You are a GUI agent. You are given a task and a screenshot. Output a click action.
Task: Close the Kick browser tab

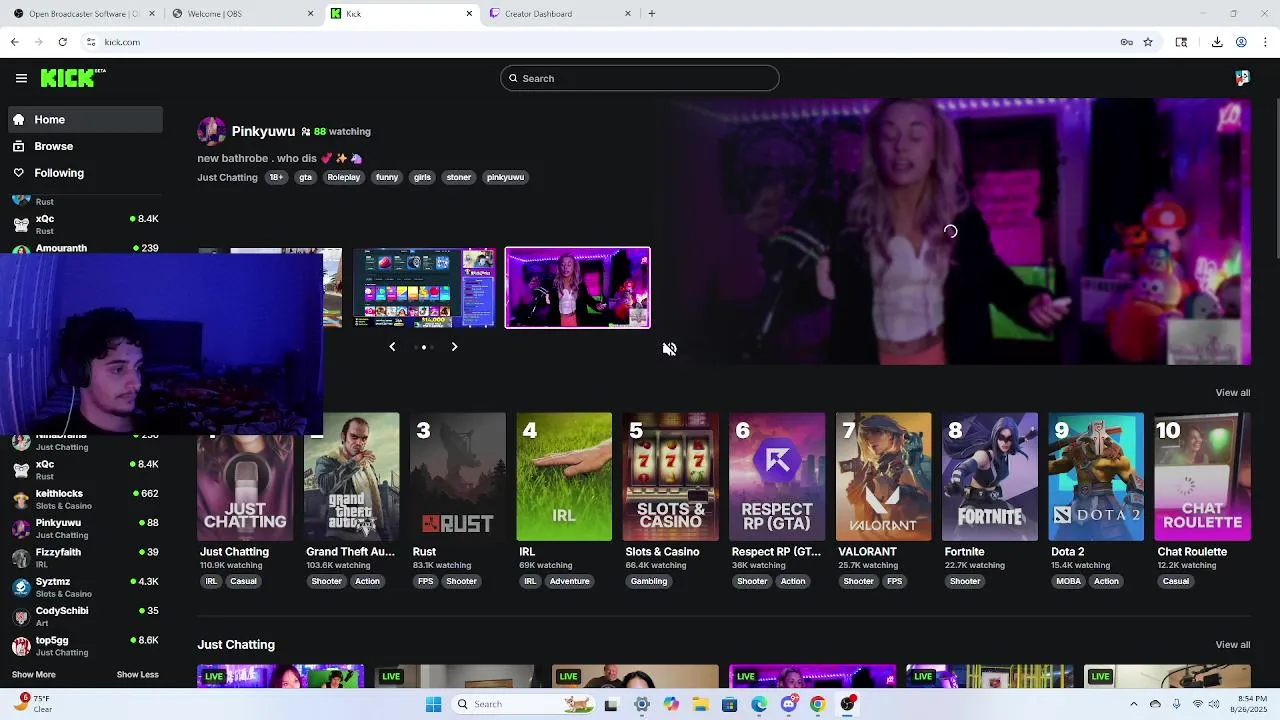(x=469, y=14)
